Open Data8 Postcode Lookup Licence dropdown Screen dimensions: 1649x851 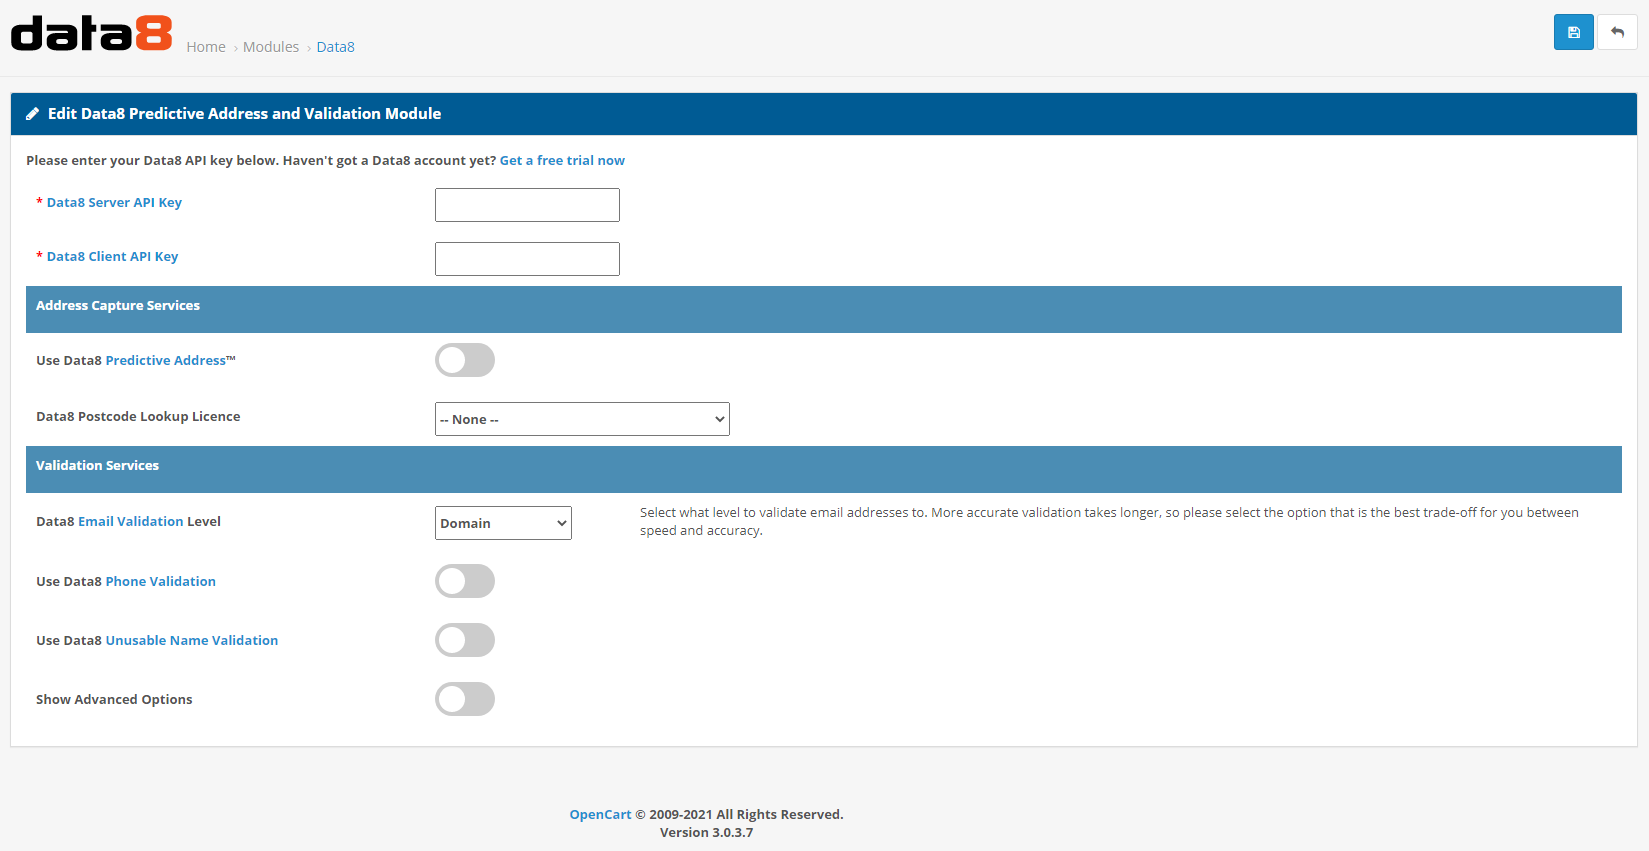pos(582,419)
